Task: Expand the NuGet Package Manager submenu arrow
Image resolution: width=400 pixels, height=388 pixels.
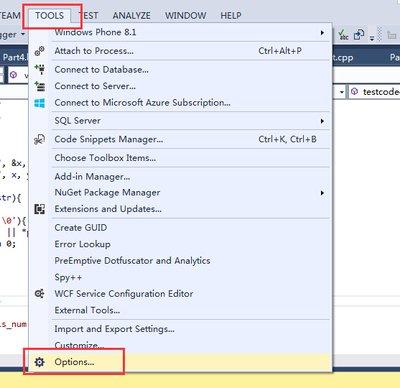Action: pos(322,193)
